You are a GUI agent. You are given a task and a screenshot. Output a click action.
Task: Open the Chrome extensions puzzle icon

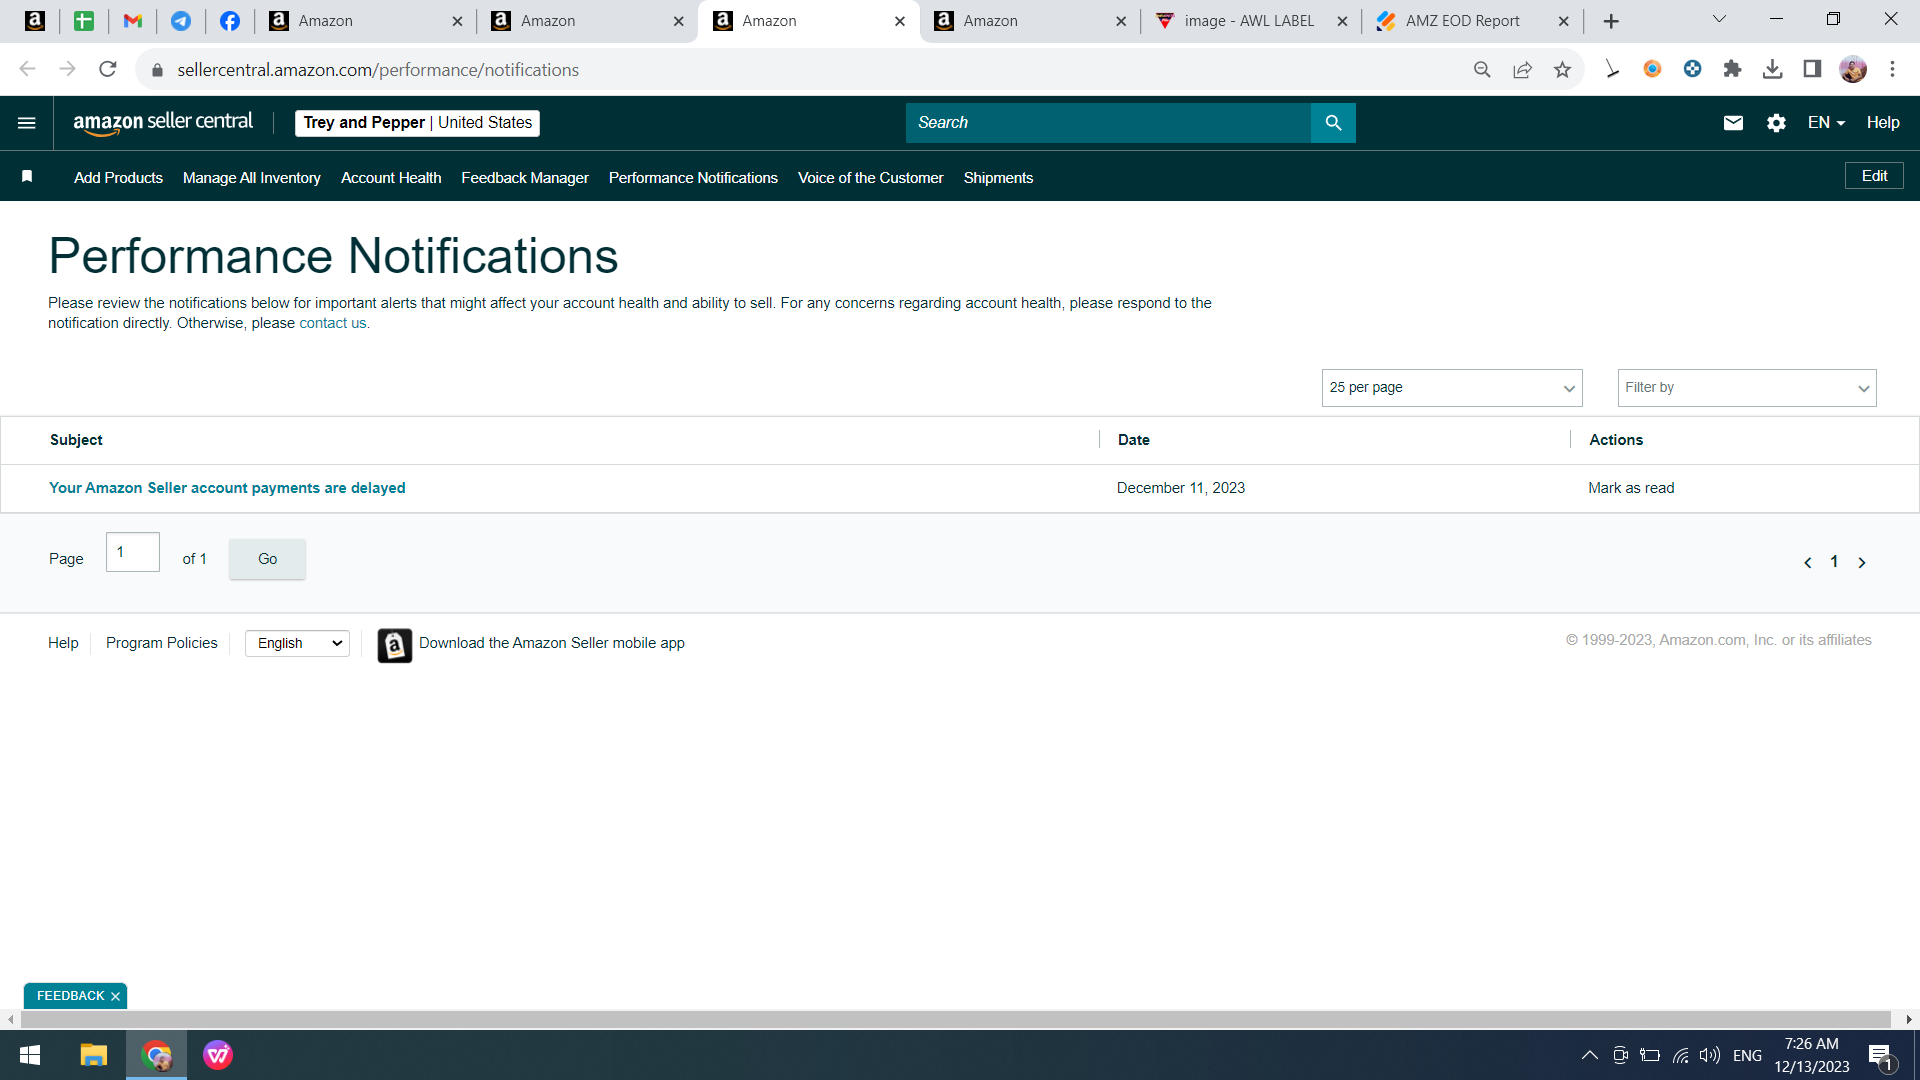tap(1732, 69)
